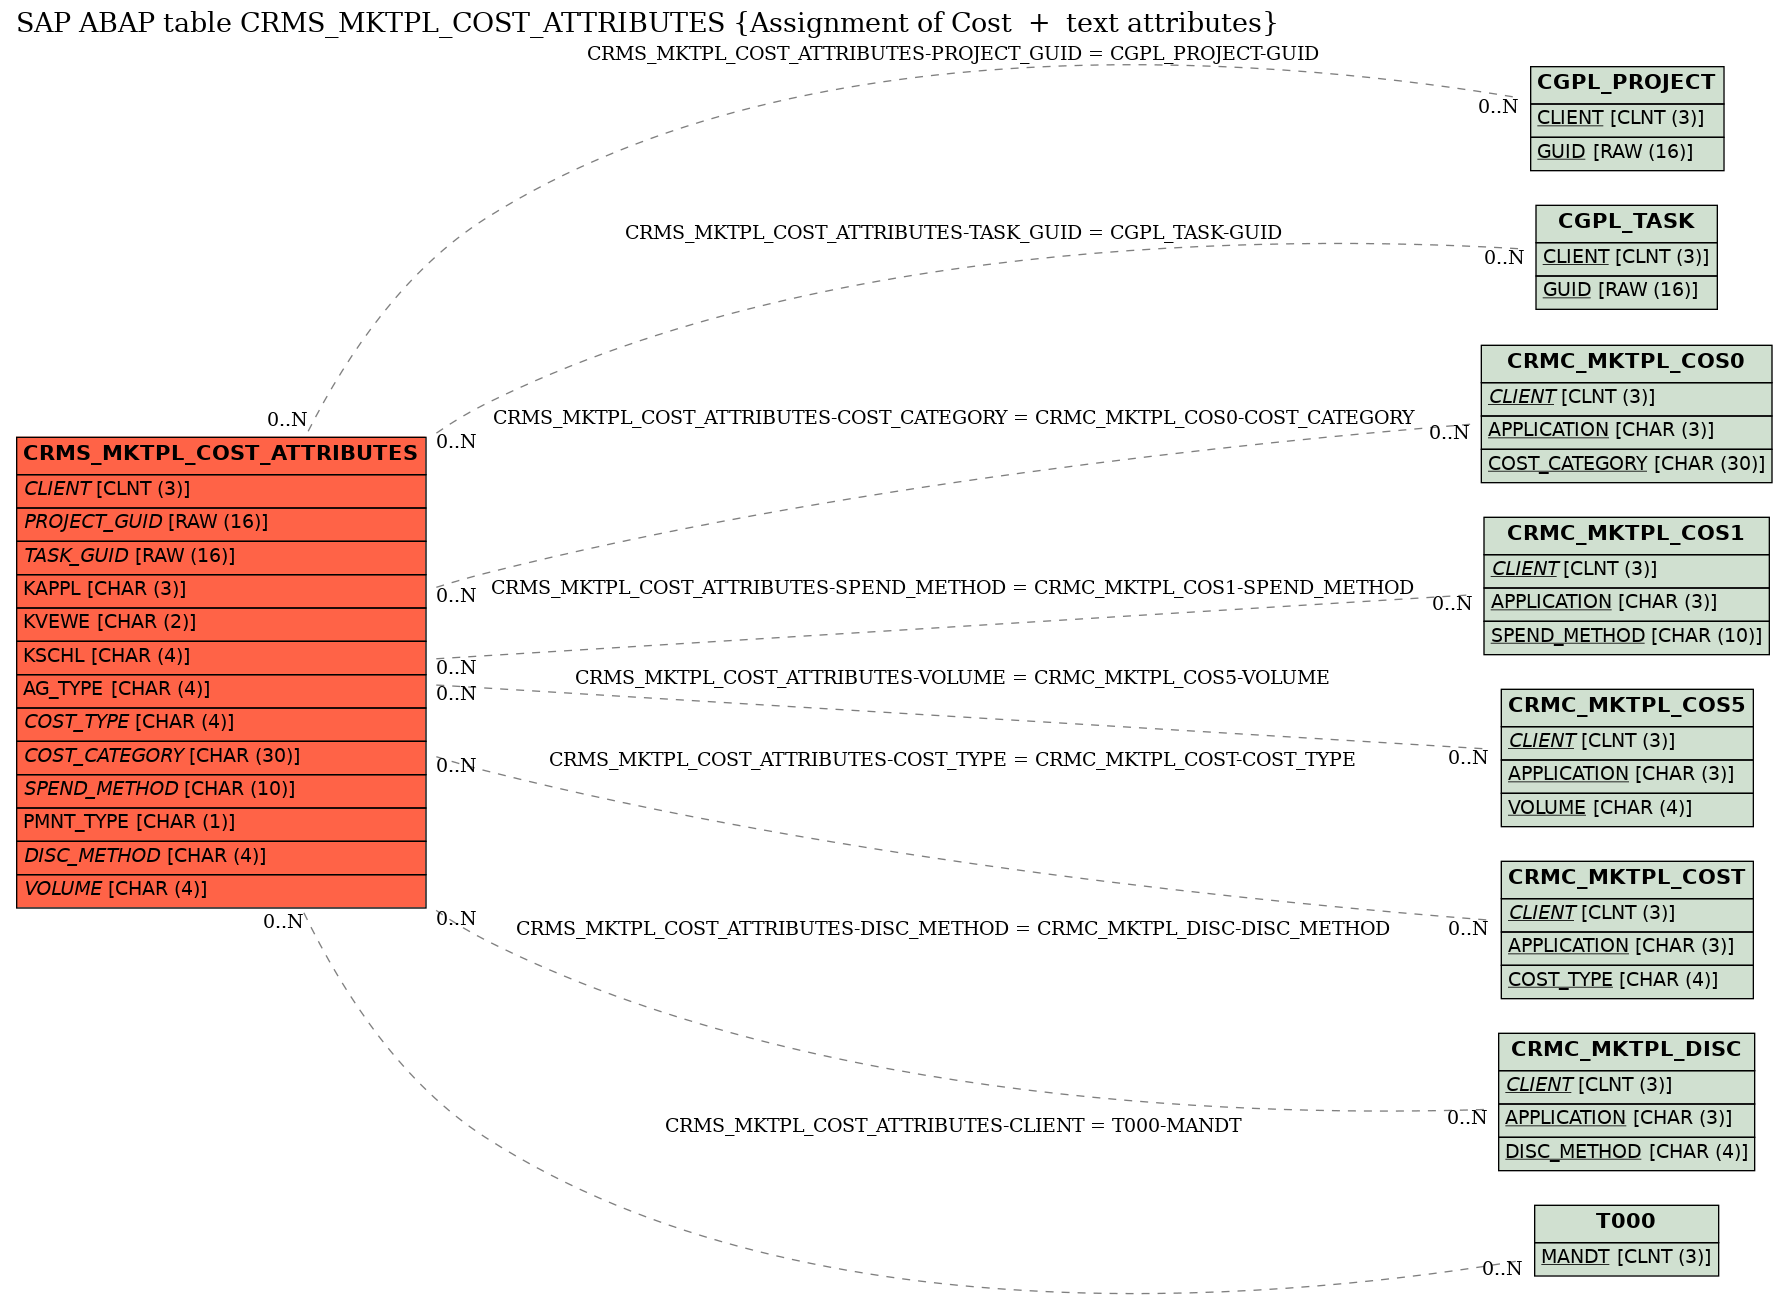Image resolution: width=1788 pixels, height=1299 pixels.
Task: Select the PROJECT_GUID [RAW (16)] field
Action: (221, 524)
